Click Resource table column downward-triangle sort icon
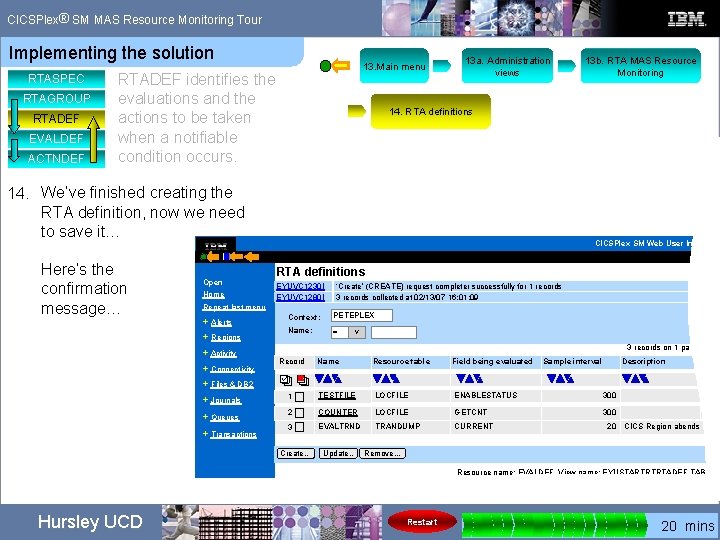The image size is (720, 540). [377, 379]
